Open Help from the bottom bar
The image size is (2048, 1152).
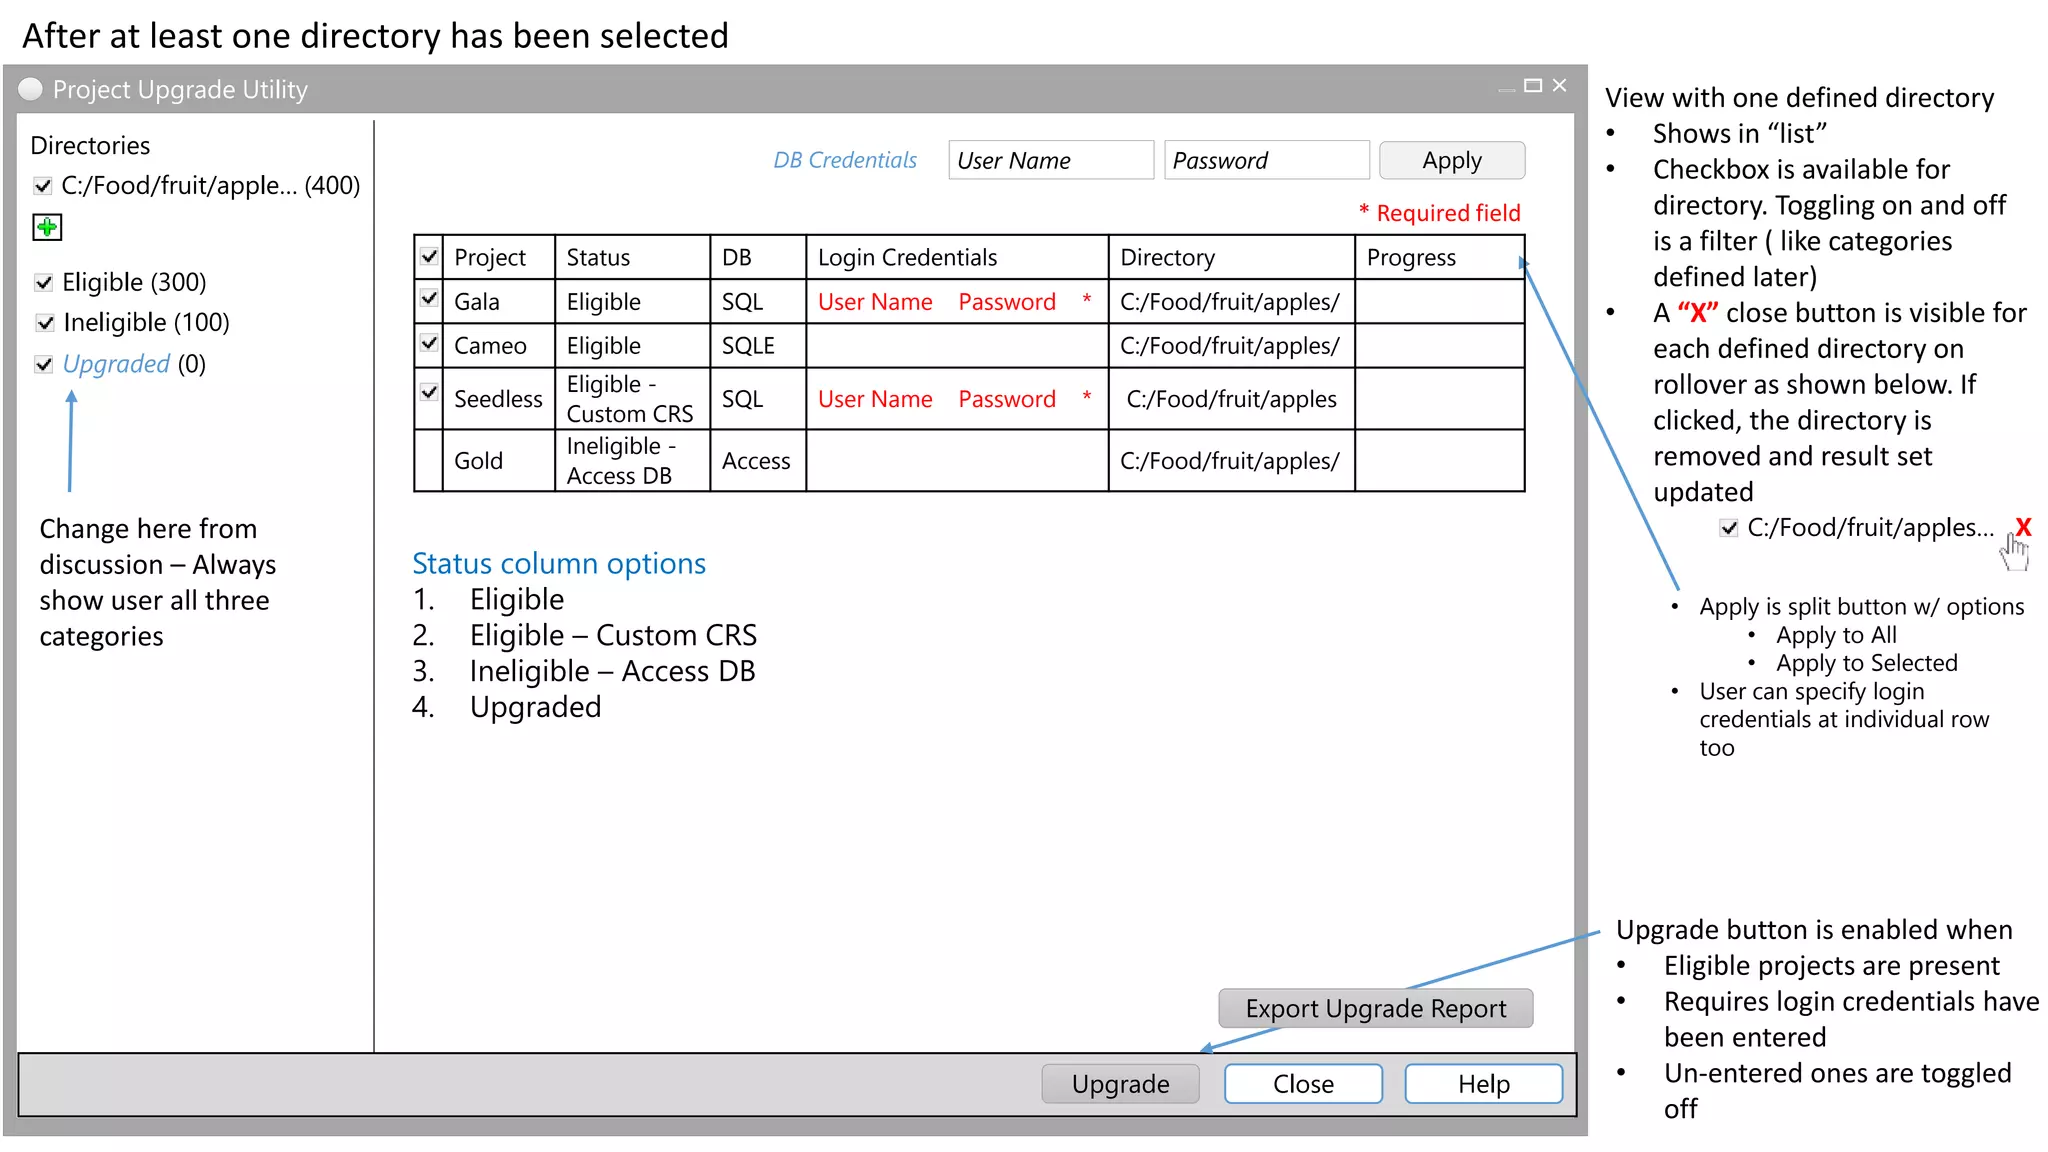tap(1483, 1084)
